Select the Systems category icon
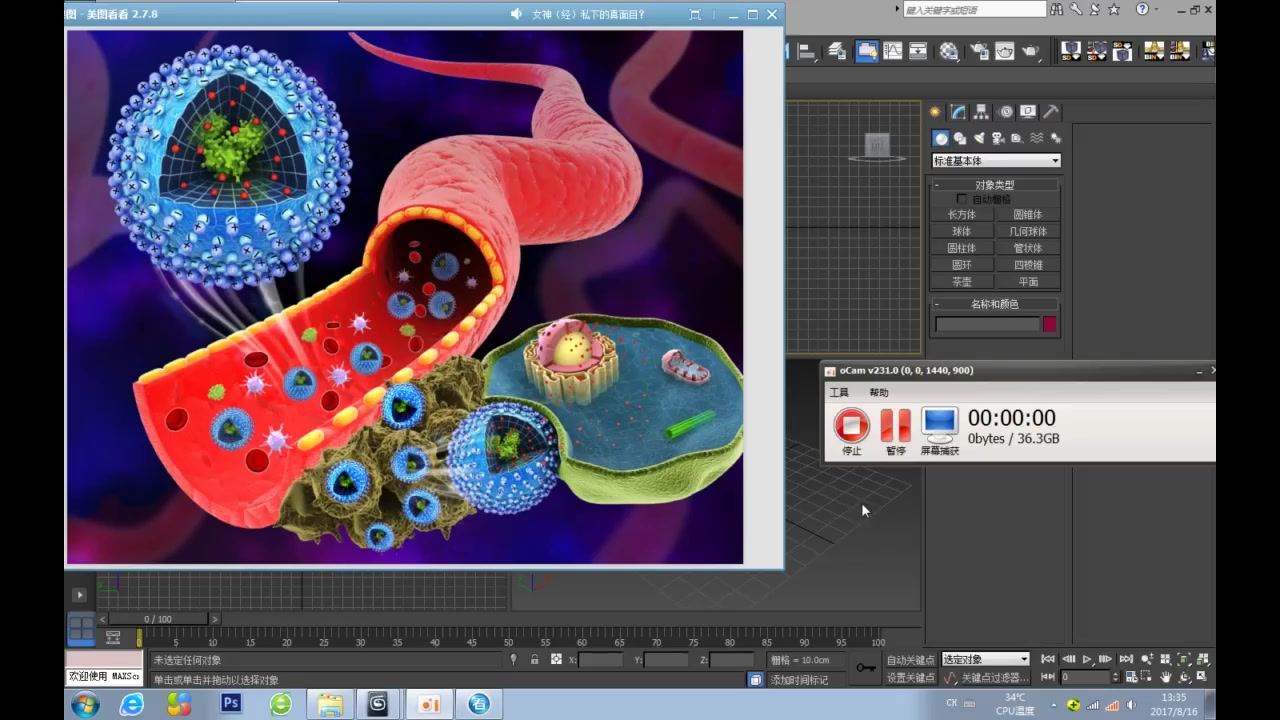 1055,138
